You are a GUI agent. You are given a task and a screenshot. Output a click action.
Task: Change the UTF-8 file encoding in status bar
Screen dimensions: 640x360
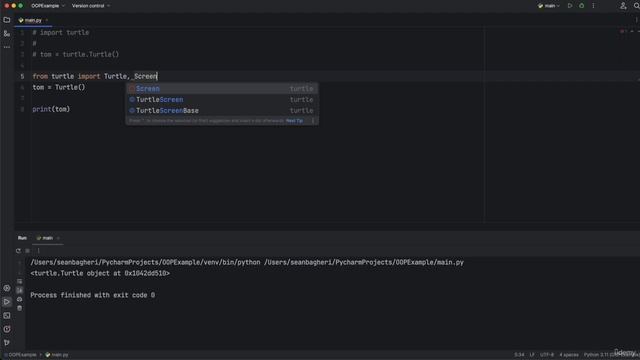click(547, 355)
